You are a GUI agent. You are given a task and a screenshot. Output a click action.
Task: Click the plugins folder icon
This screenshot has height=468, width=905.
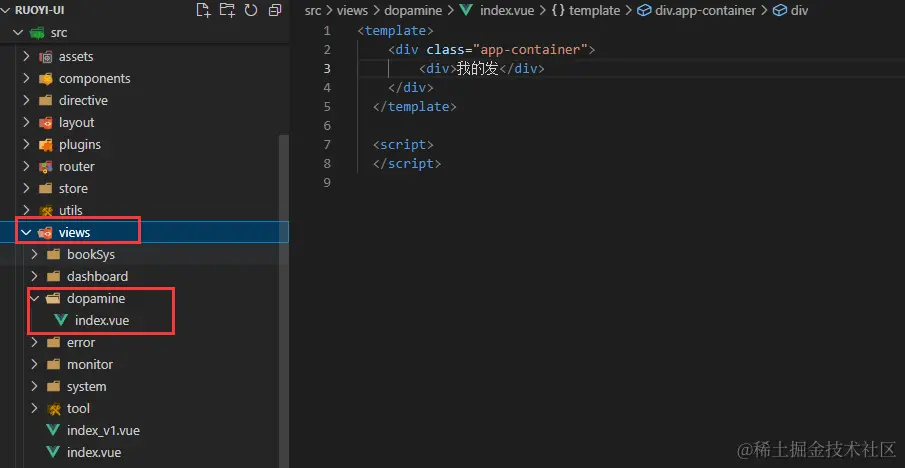pos(46,144)
